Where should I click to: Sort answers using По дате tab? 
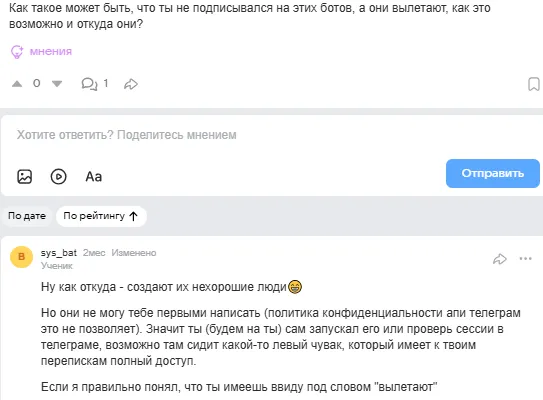pyautogui.click(x=27, y=216)
